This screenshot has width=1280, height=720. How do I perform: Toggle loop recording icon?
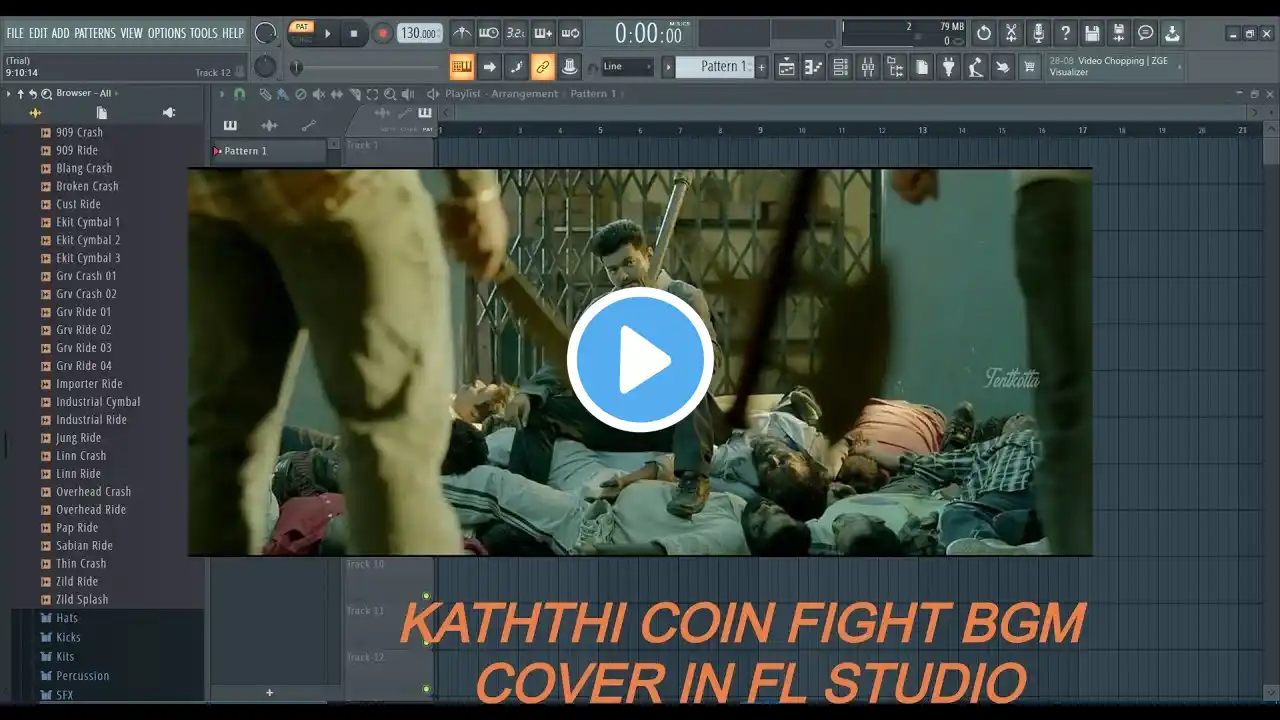(x=570, y=33)
